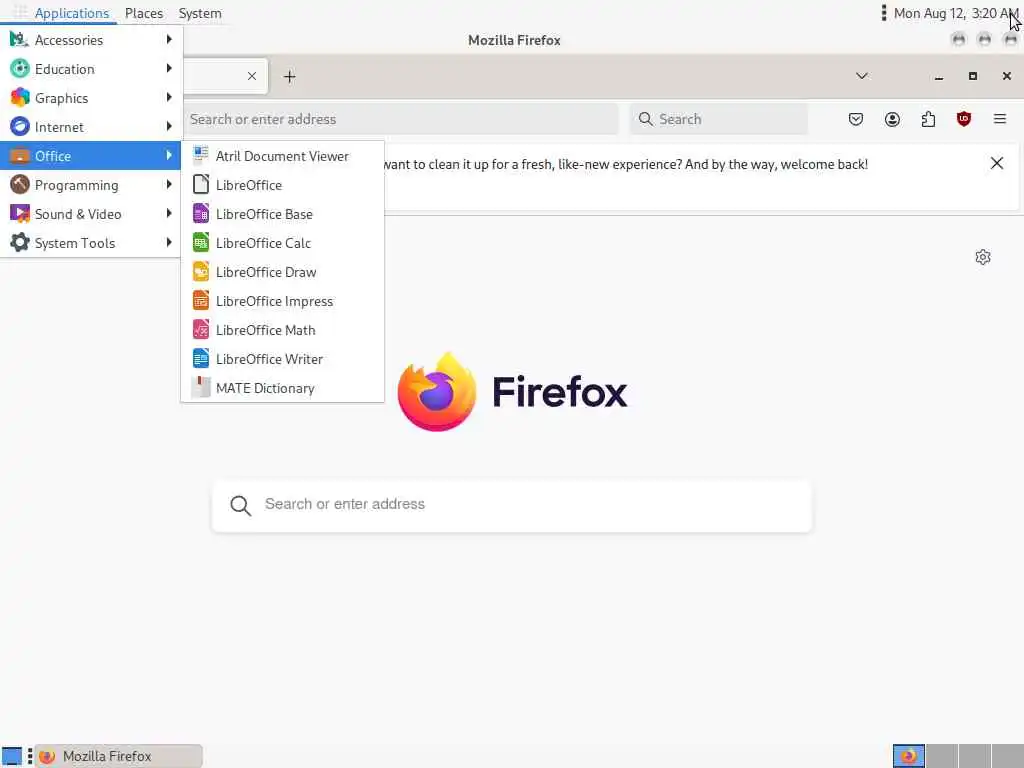Switch to the first workspace with Firefox

[x=908, y=756]
